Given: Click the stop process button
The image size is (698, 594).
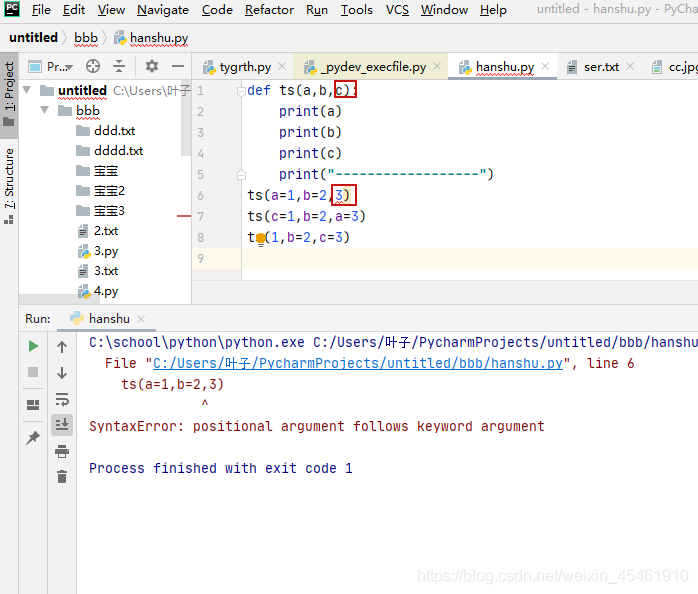Looking at the screenshot, I should click(x=33, y=372).
